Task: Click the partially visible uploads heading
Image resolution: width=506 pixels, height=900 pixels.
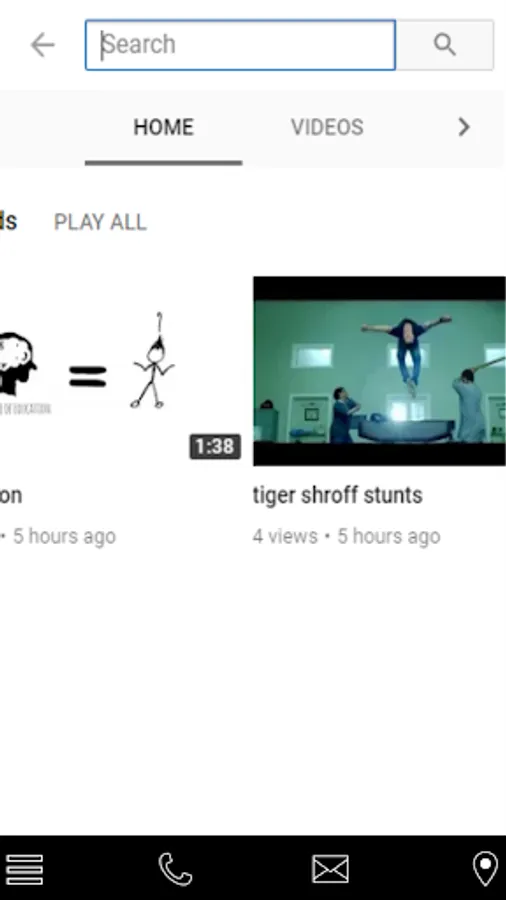Action: click(9, 222)
